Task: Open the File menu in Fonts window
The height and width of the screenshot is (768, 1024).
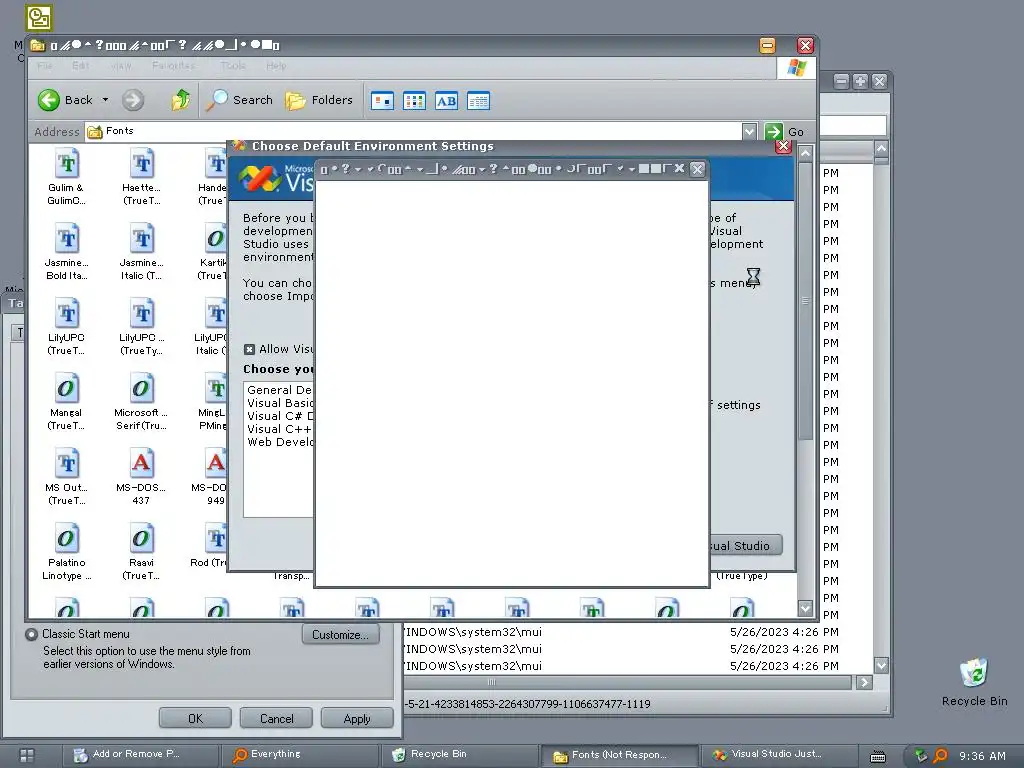Action: tap(45, 66)
